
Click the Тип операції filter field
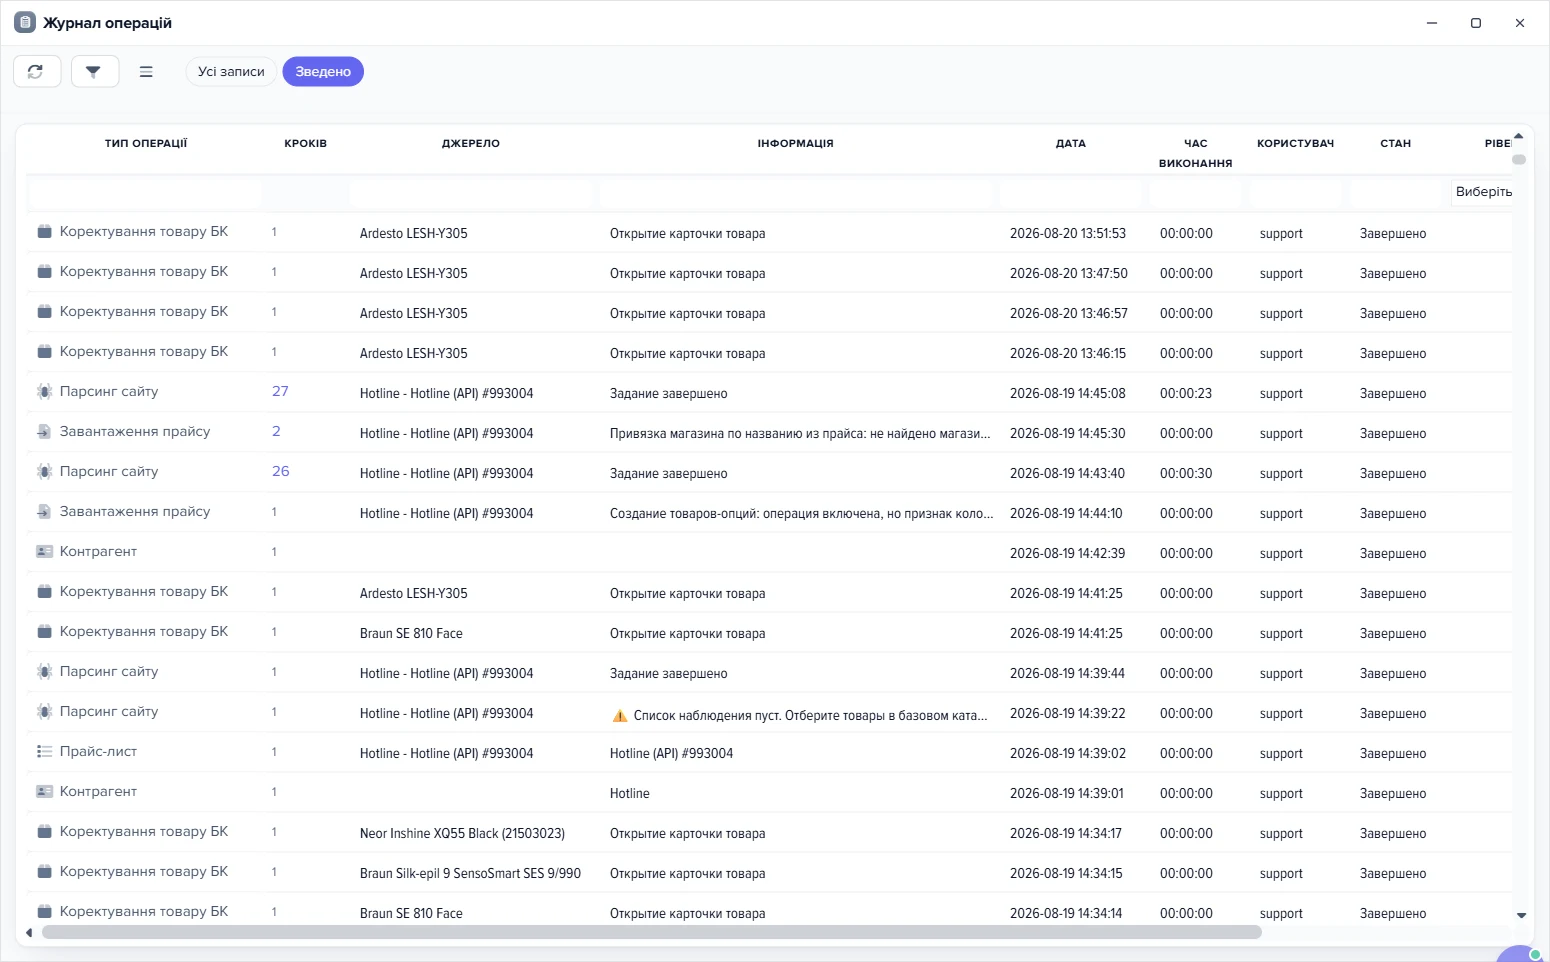coord(146,193)
